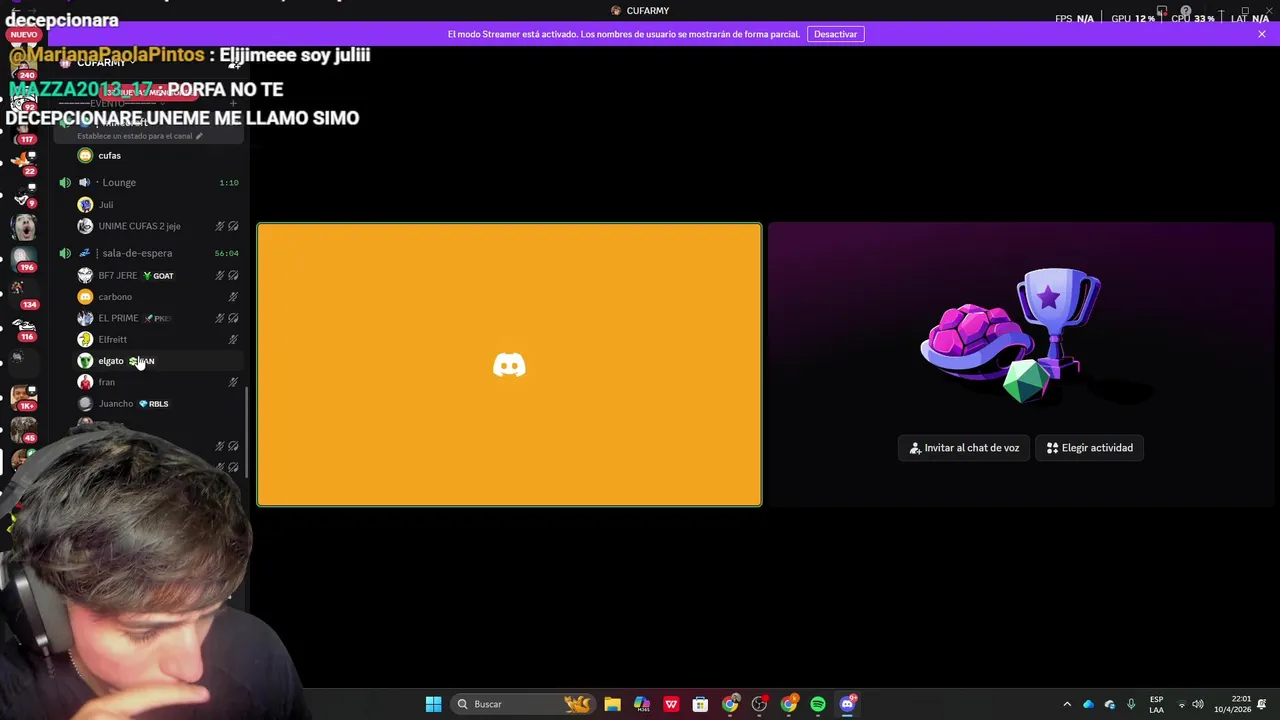Select user UNIME CUFAS 2 jeje
The height and width of the screenshot is (720, 1280).
(x=139, y=226)
